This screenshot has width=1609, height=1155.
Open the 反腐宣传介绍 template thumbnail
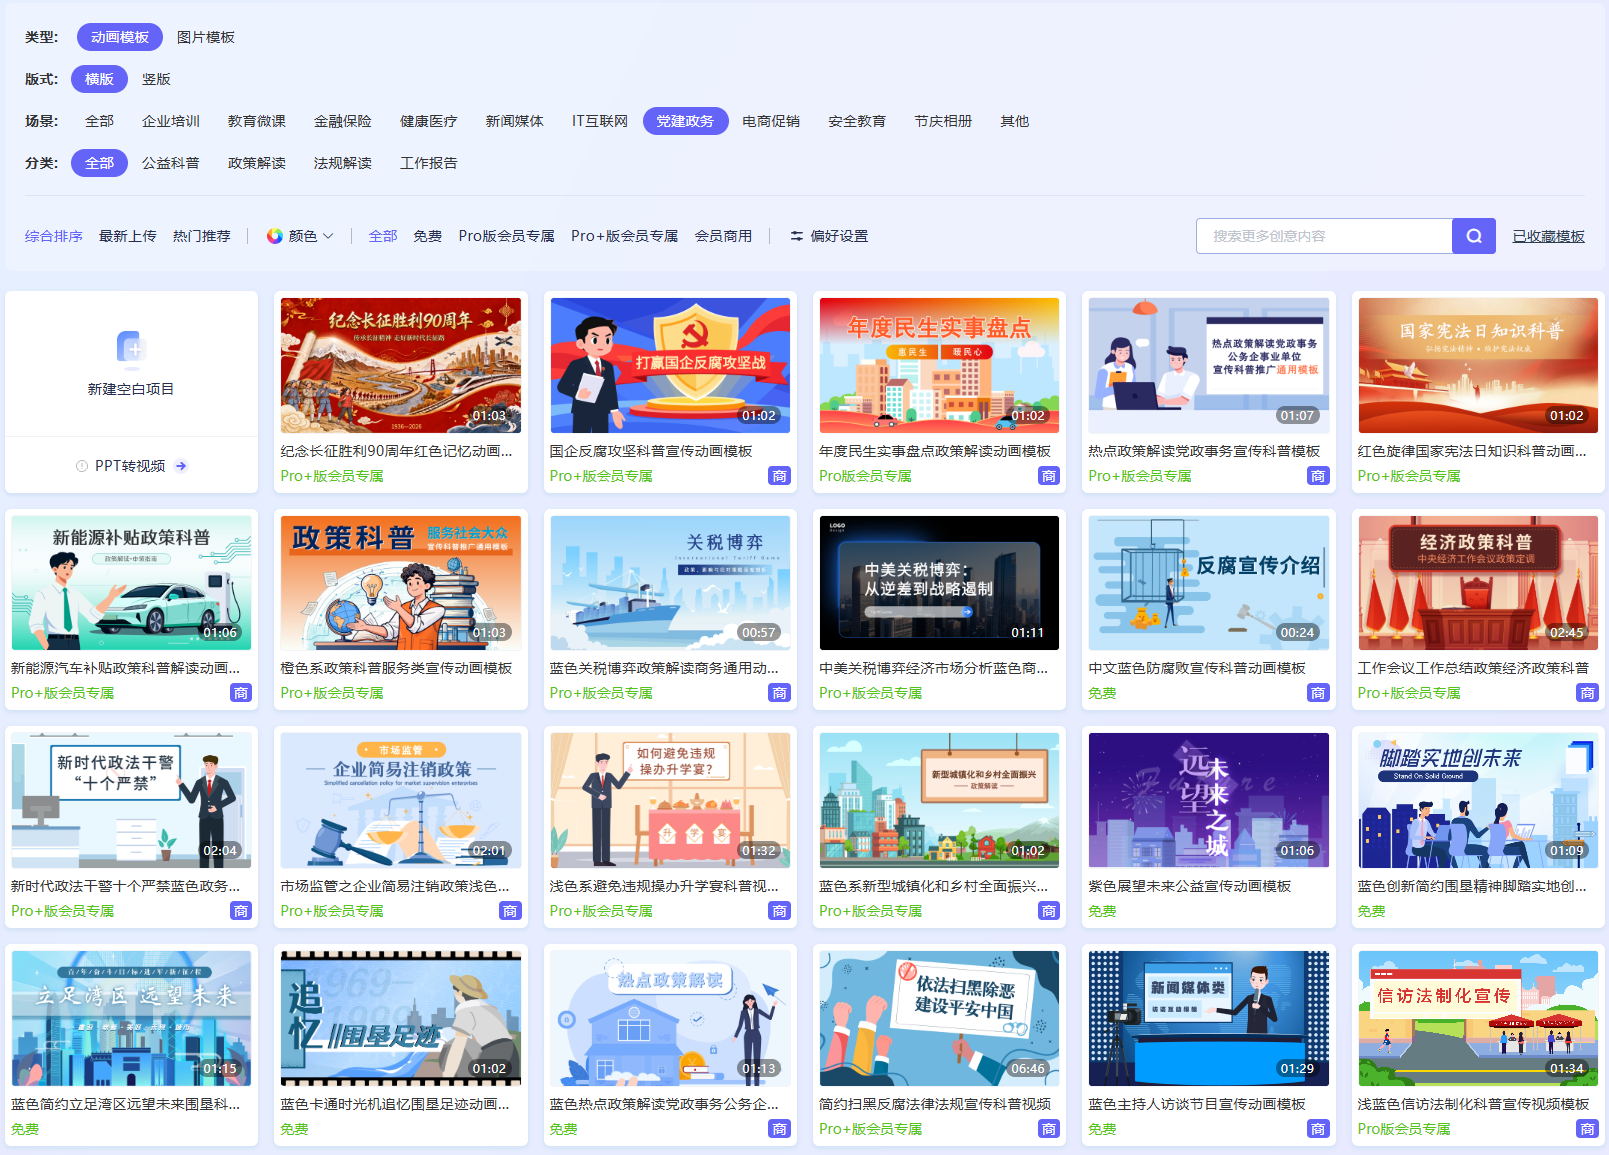coord(1209,583)
